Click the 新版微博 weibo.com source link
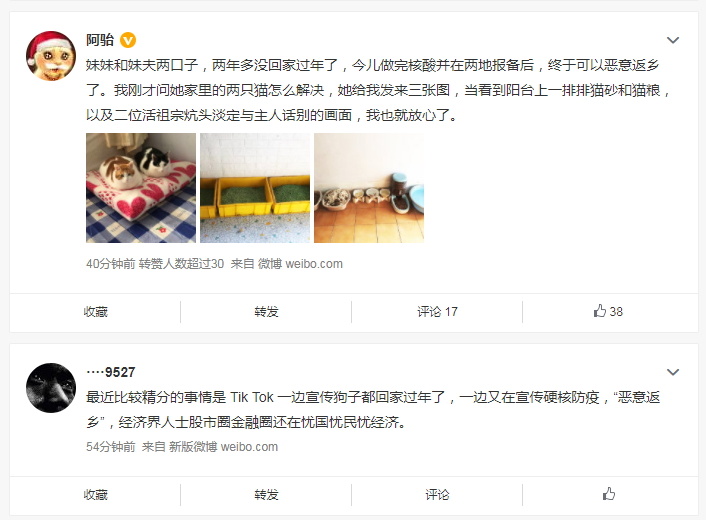The height and width of the screenshot is (520, 706). coord(223,447)
